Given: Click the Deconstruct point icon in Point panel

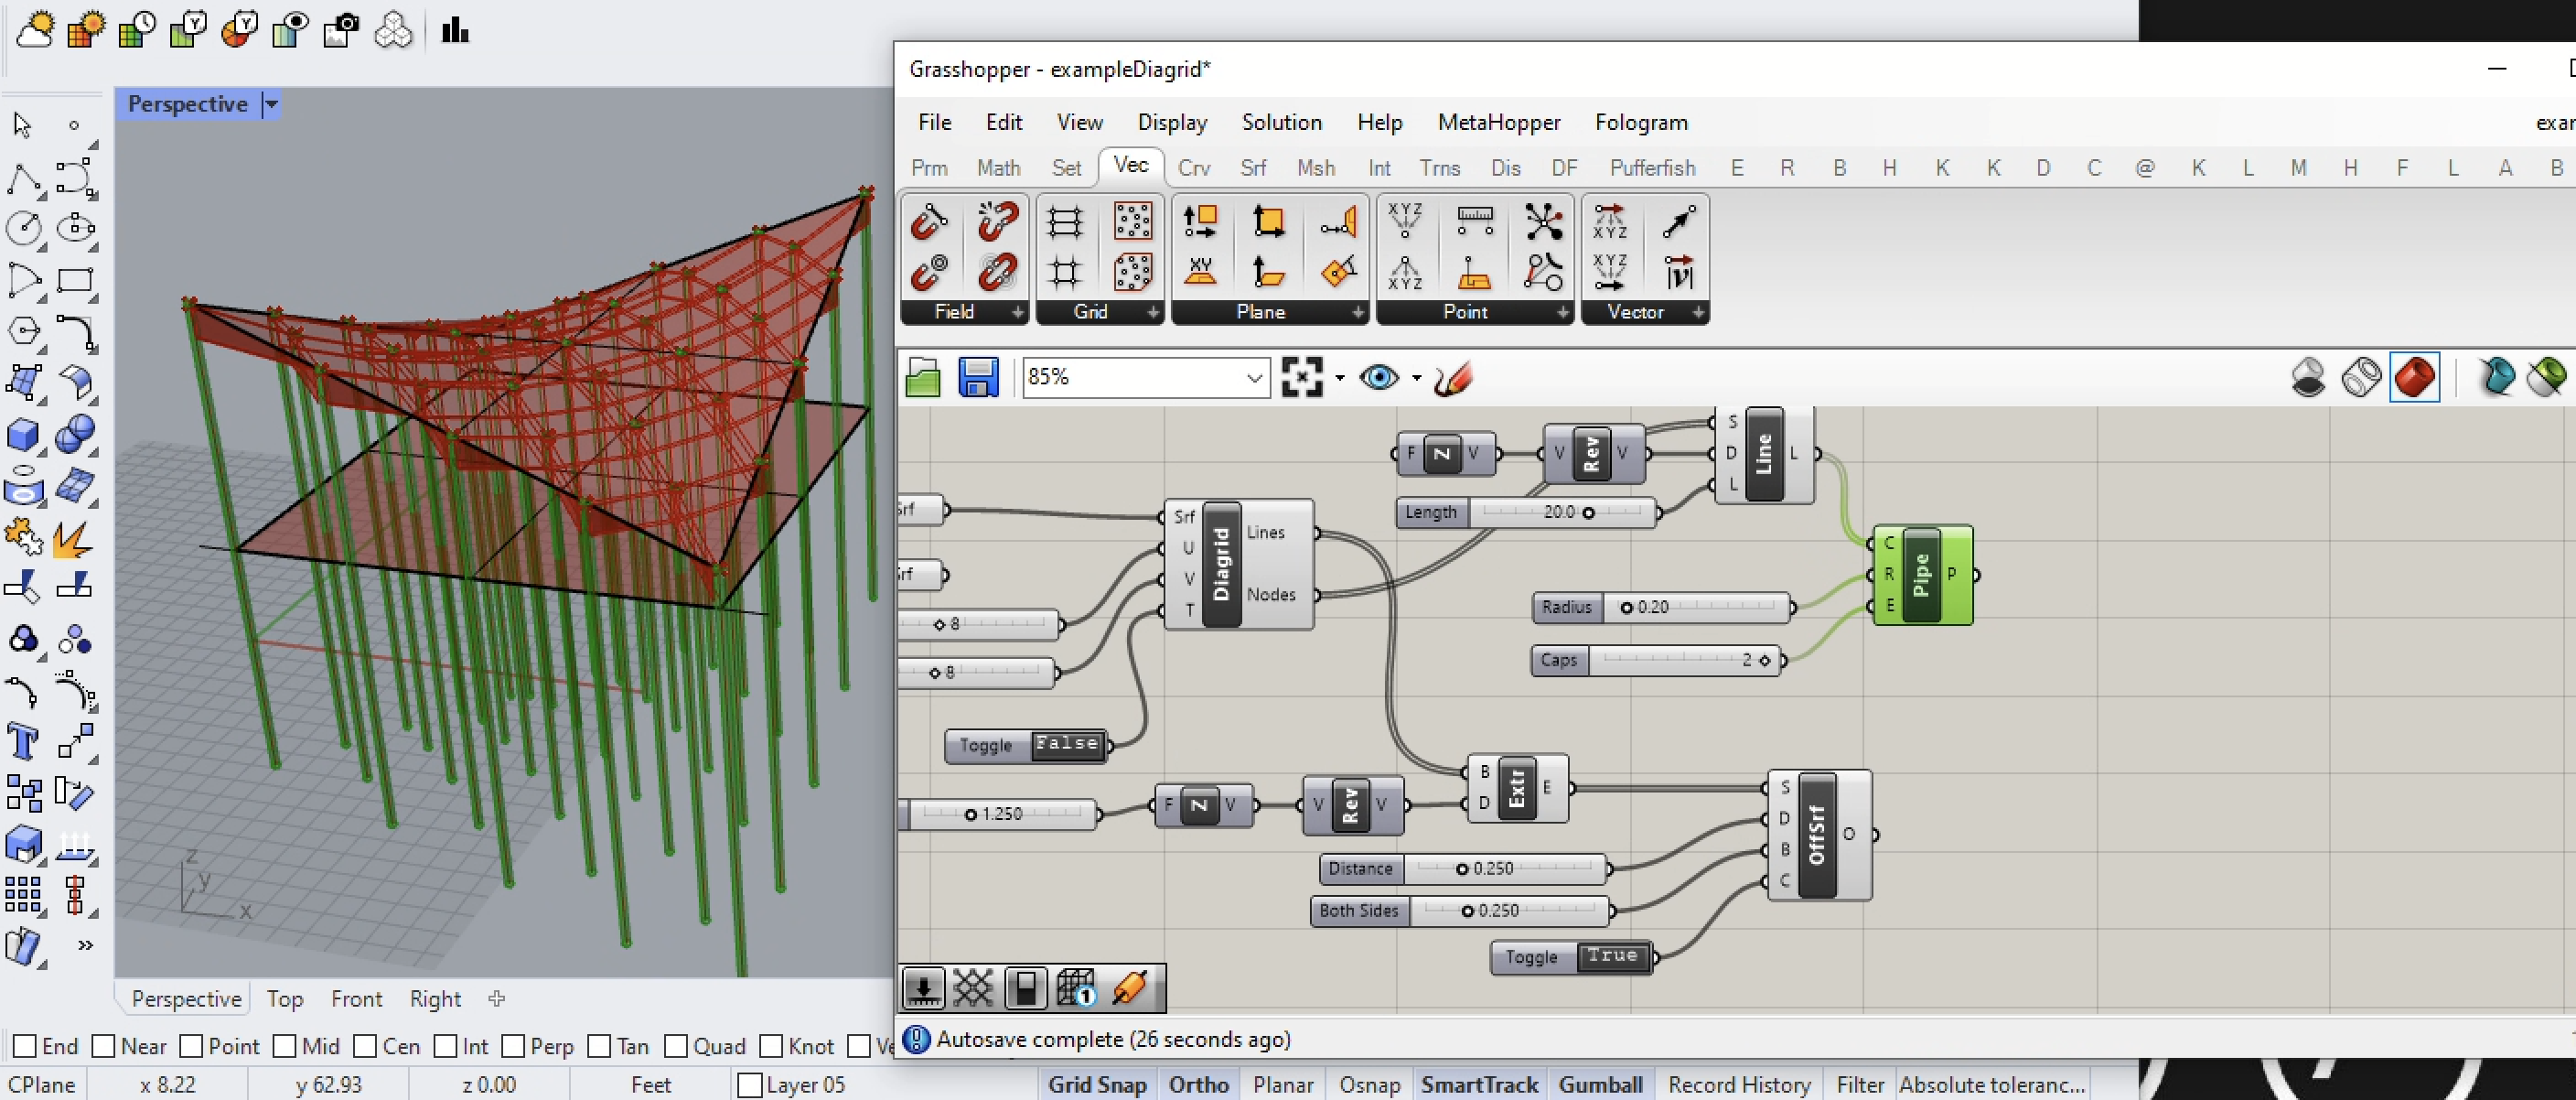Looking at the screenshot, I should pyautogui.click(x=1405, y=272).
